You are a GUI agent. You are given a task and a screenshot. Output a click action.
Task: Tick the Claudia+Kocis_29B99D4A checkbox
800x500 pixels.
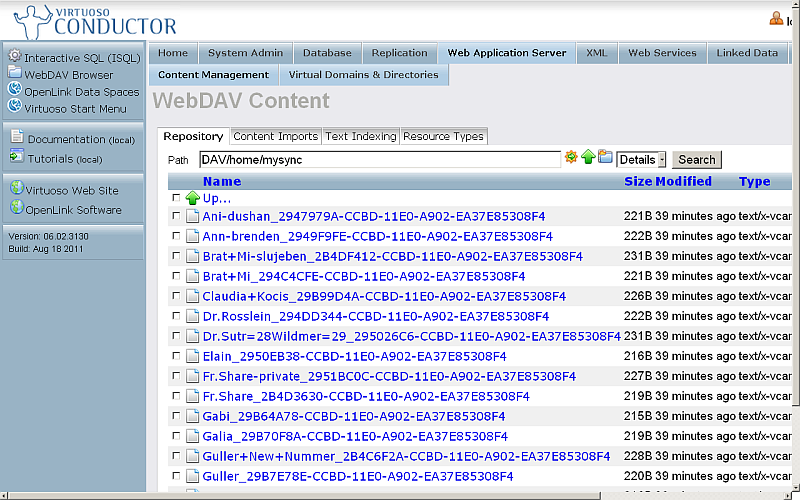(x=177, y=297)
